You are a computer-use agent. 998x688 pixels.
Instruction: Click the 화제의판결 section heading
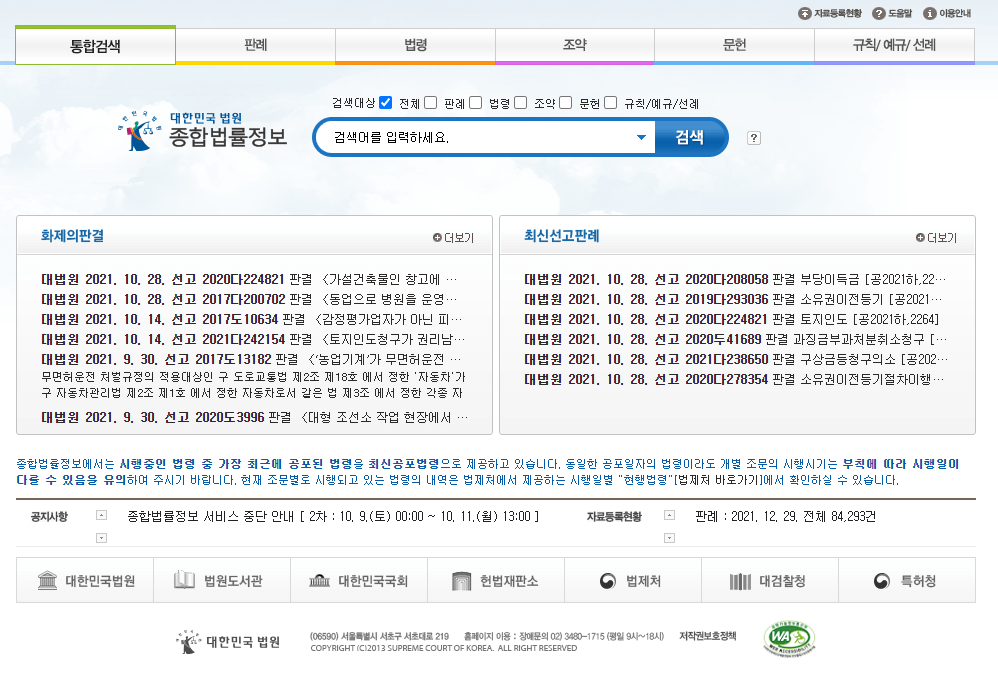click(x=73, y=236)
